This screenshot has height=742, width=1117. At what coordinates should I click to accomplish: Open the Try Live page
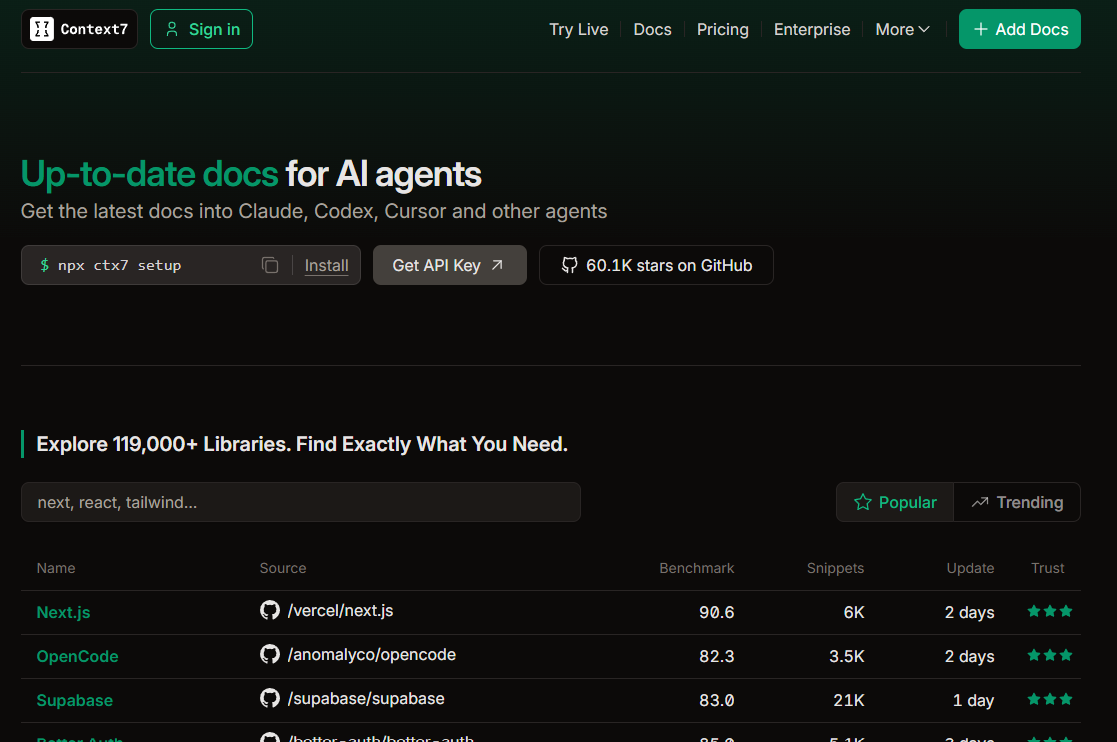[x=578, y=29]
